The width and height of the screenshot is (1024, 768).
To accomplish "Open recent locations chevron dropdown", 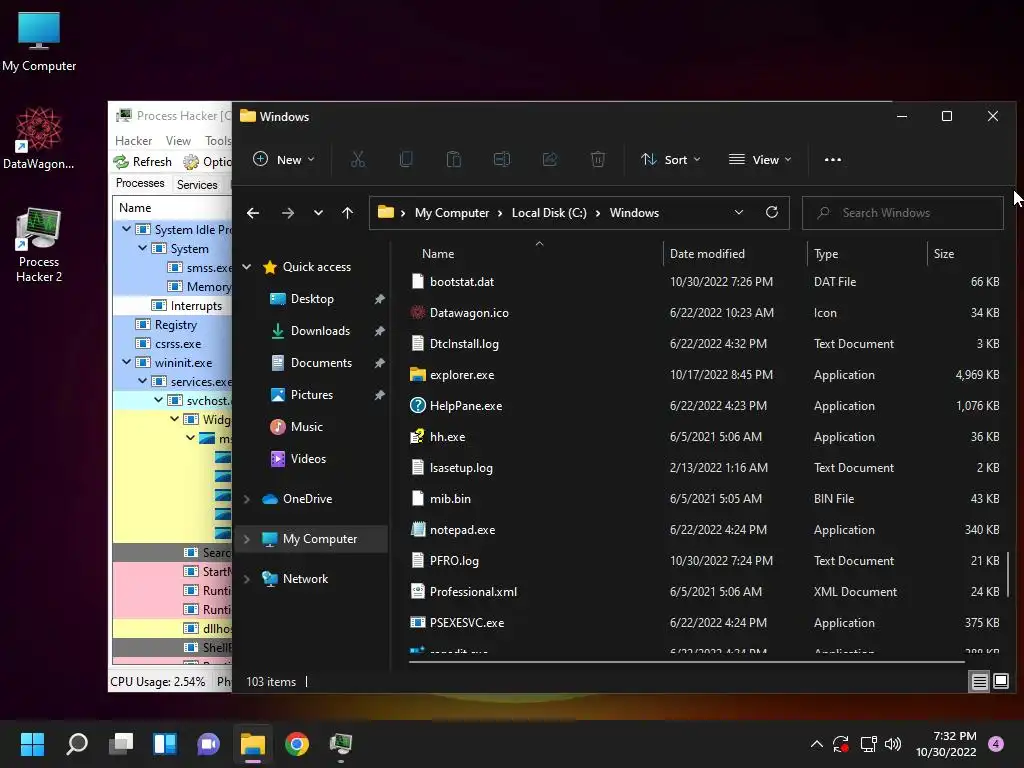I will coord(318,213).
